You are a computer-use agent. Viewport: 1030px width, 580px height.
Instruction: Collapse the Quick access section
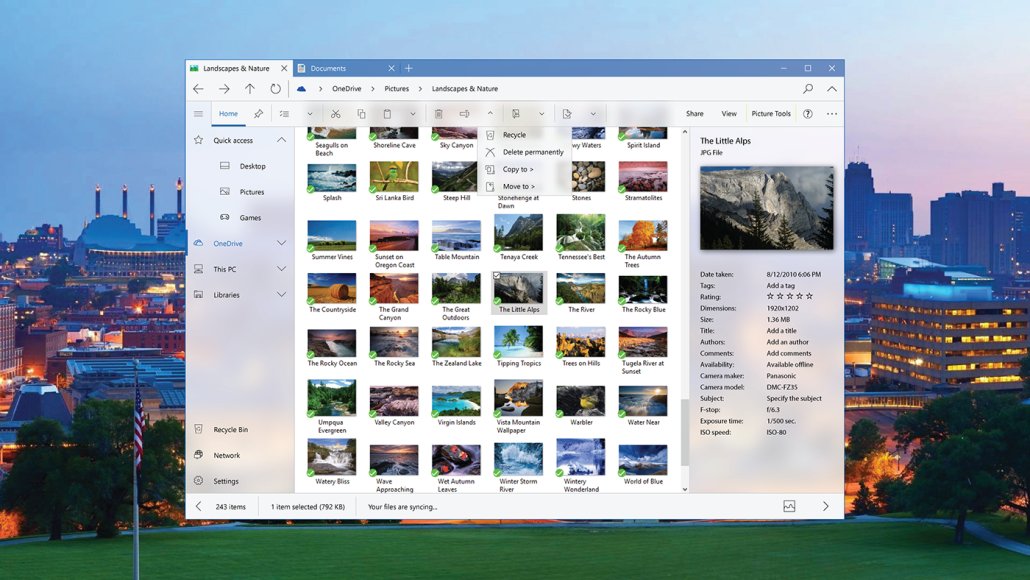(x=281, y=140)
